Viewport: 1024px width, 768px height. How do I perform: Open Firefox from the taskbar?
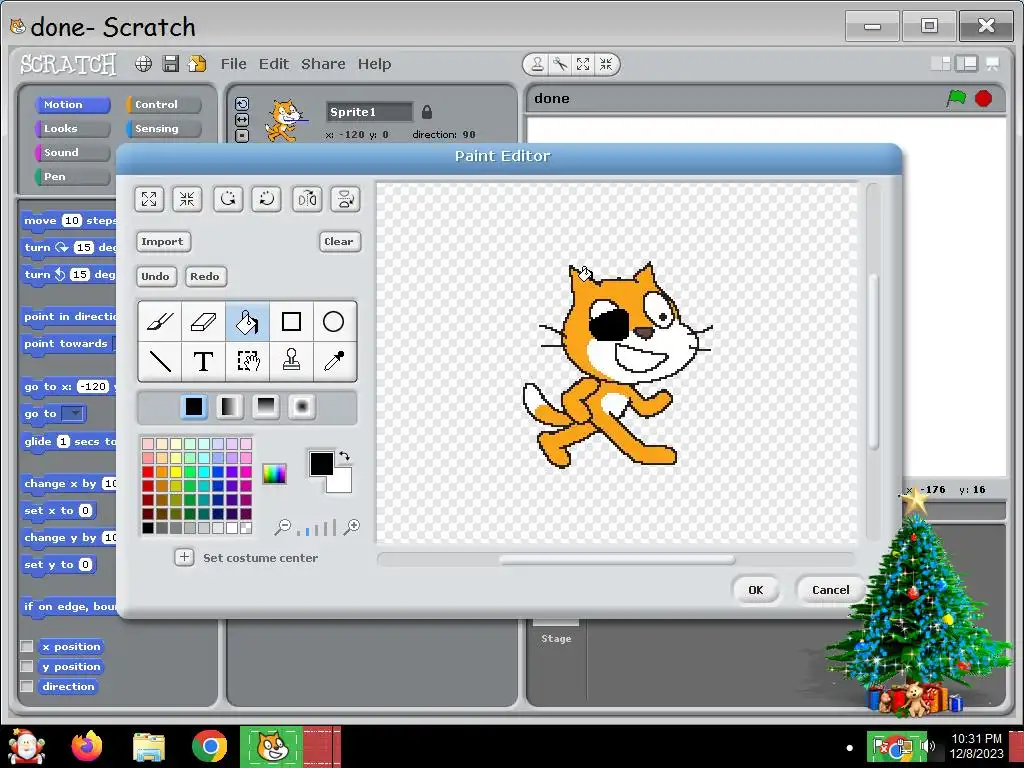click(x=87, y=746)
